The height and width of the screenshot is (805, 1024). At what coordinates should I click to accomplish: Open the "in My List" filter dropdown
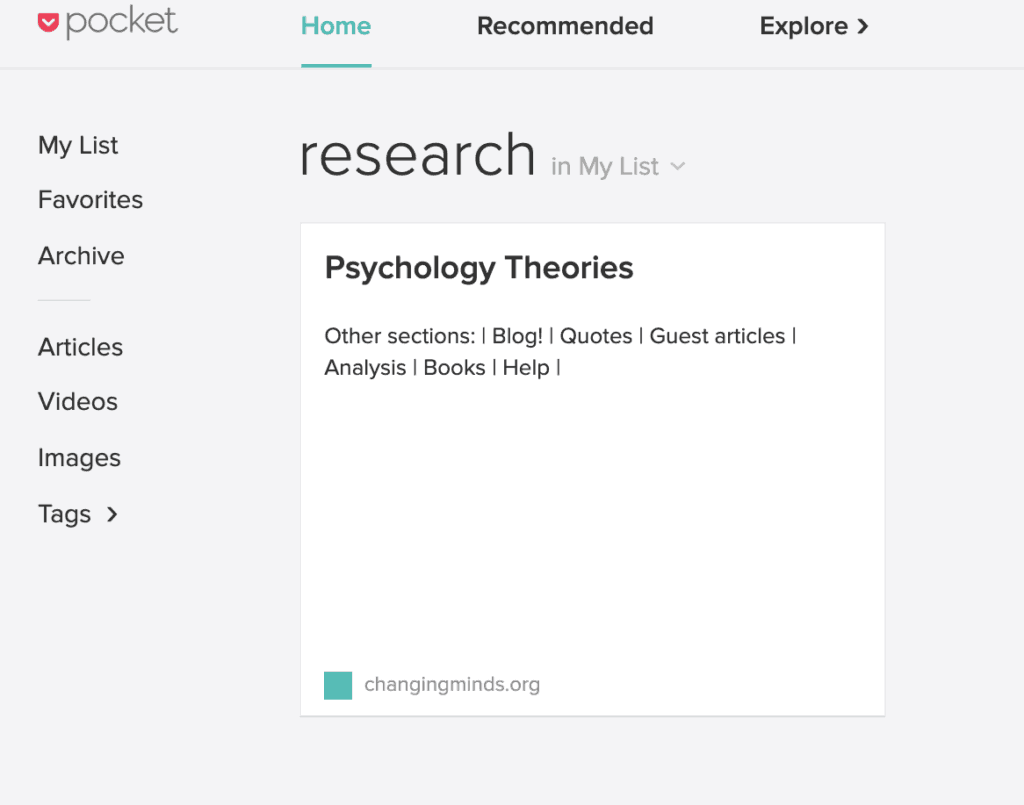pos(617,166)
